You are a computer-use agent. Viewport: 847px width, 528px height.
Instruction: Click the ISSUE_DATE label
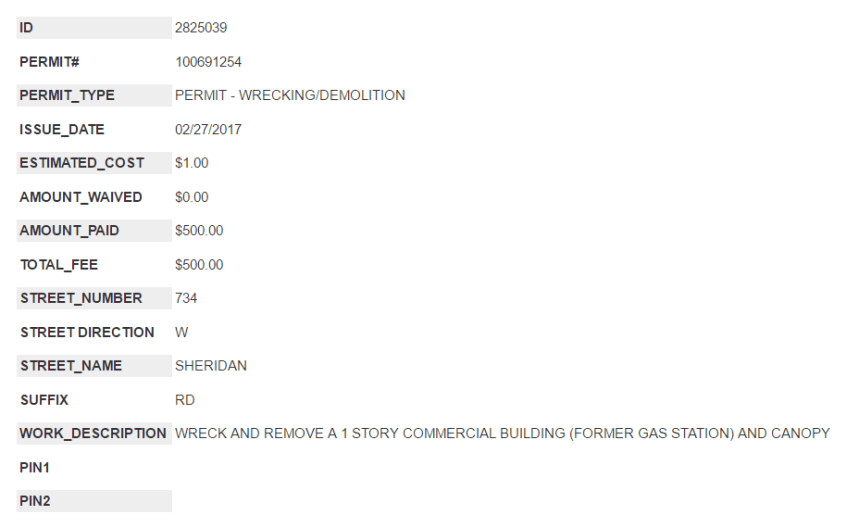[62, 130]
